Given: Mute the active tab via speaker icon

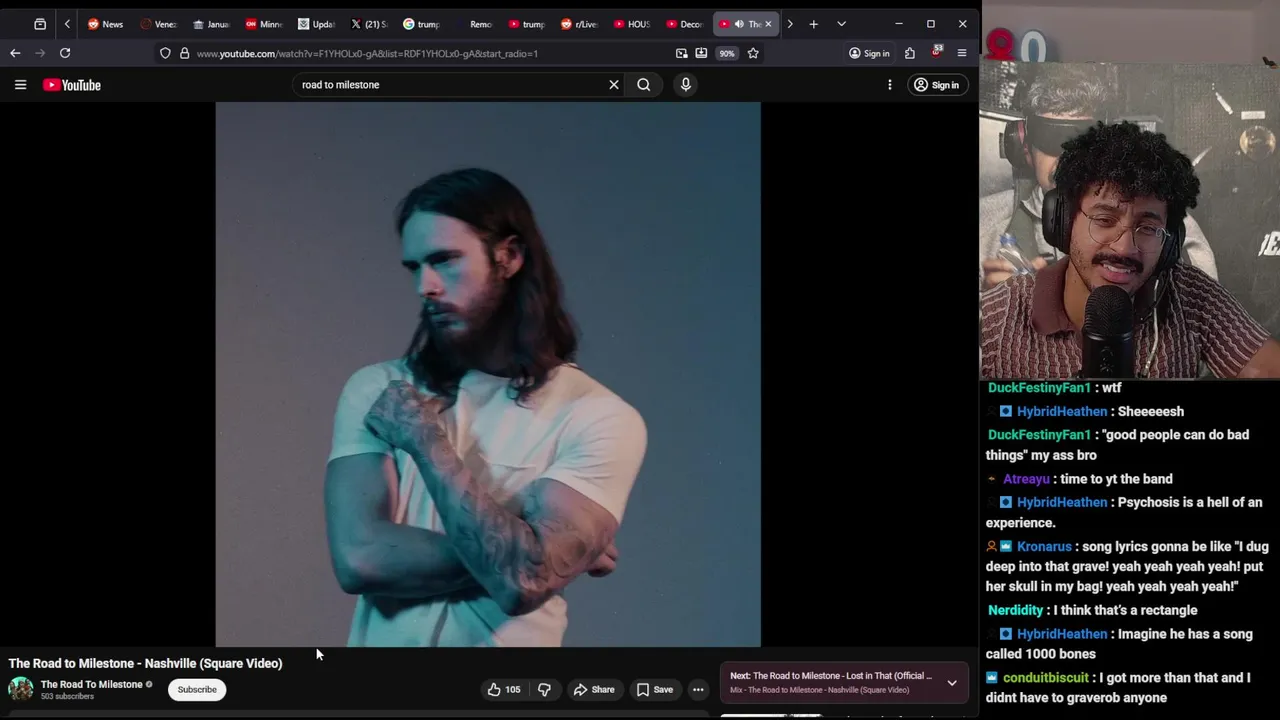Looking at the screenshot, I should tap(739, 24).
